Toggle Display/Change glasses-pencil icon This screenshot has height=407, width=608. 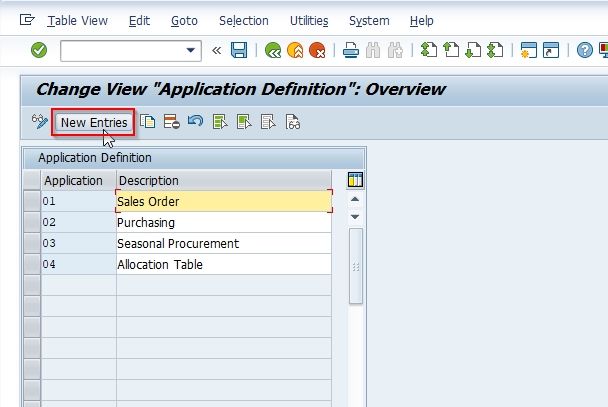(40, 122)
